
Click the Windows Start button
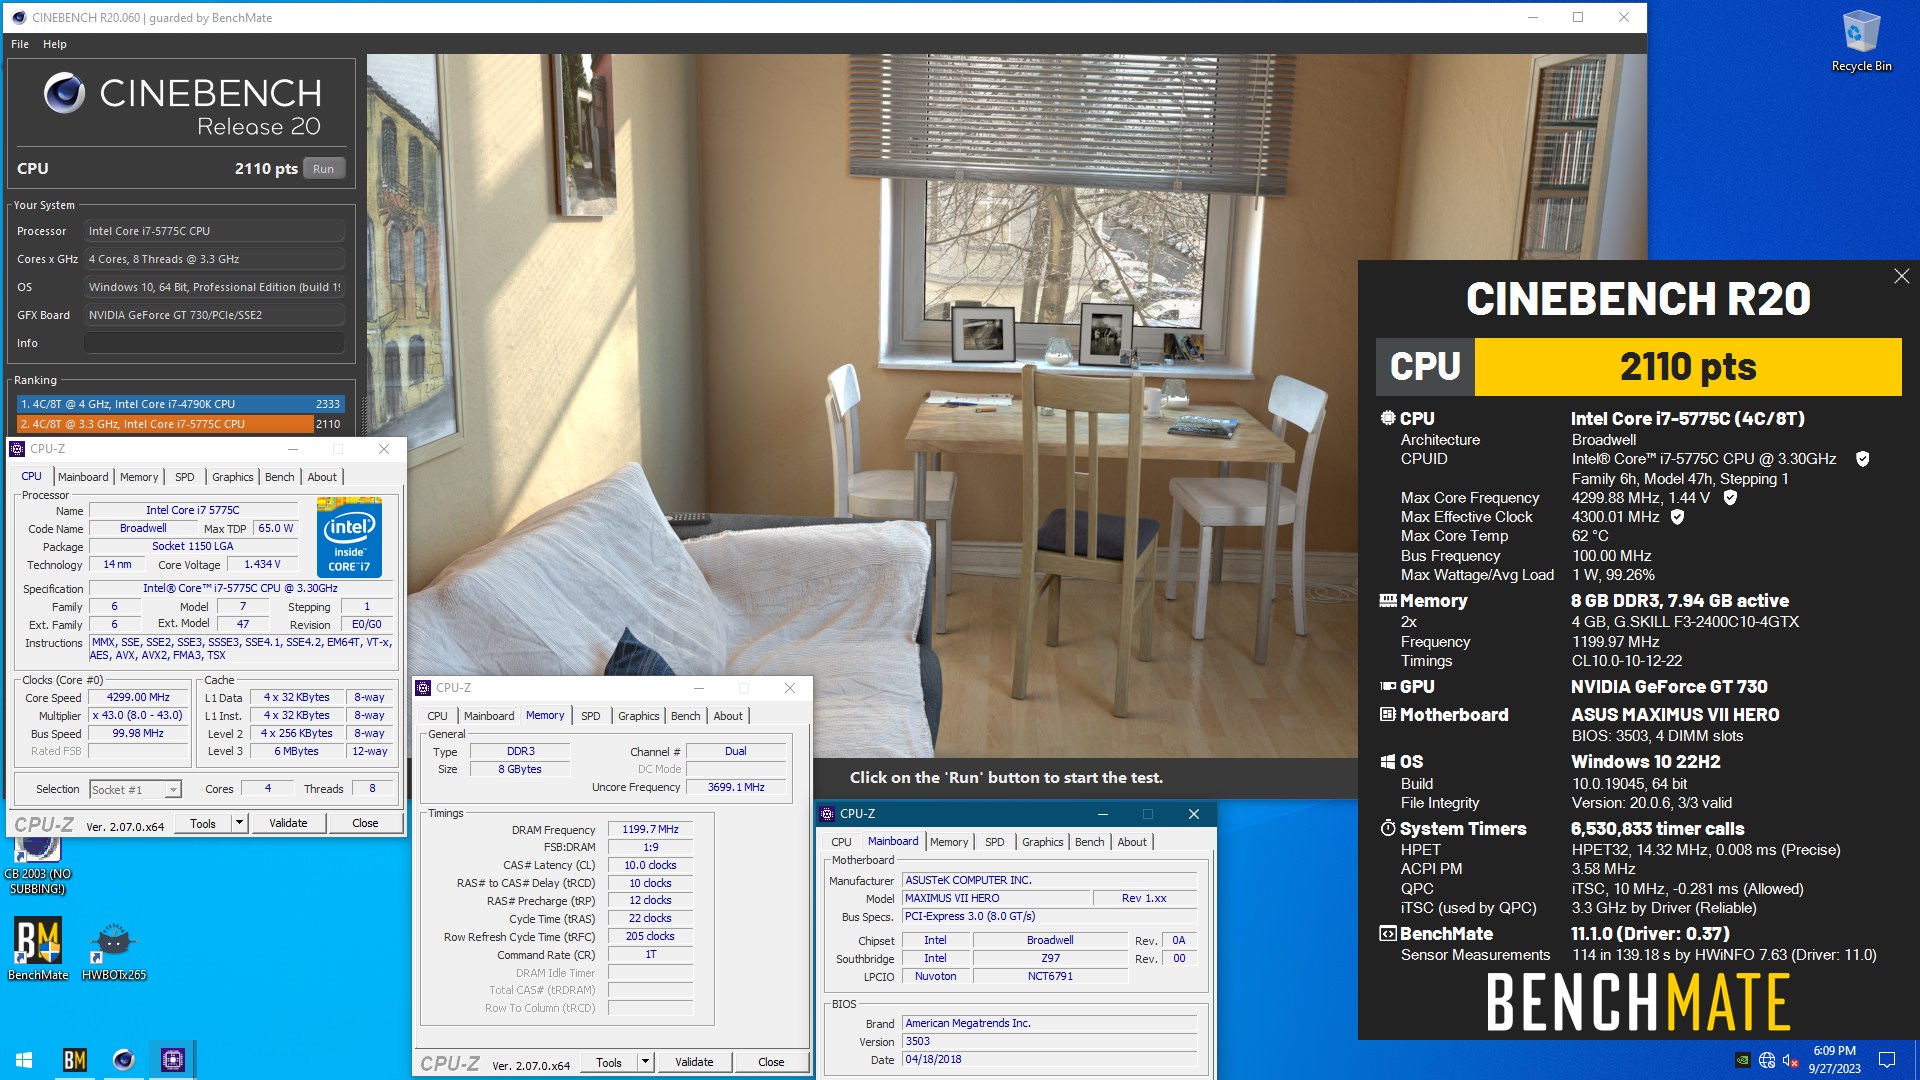(x=24, y=1060)
